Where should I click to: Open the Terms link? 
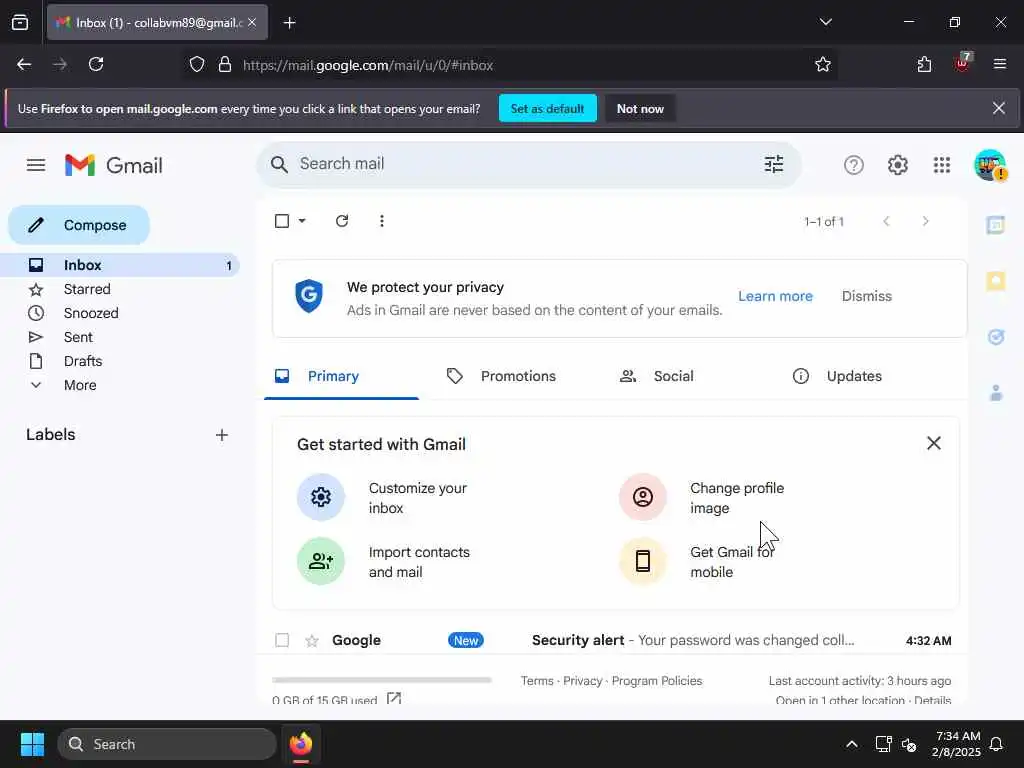pos(537,680)
